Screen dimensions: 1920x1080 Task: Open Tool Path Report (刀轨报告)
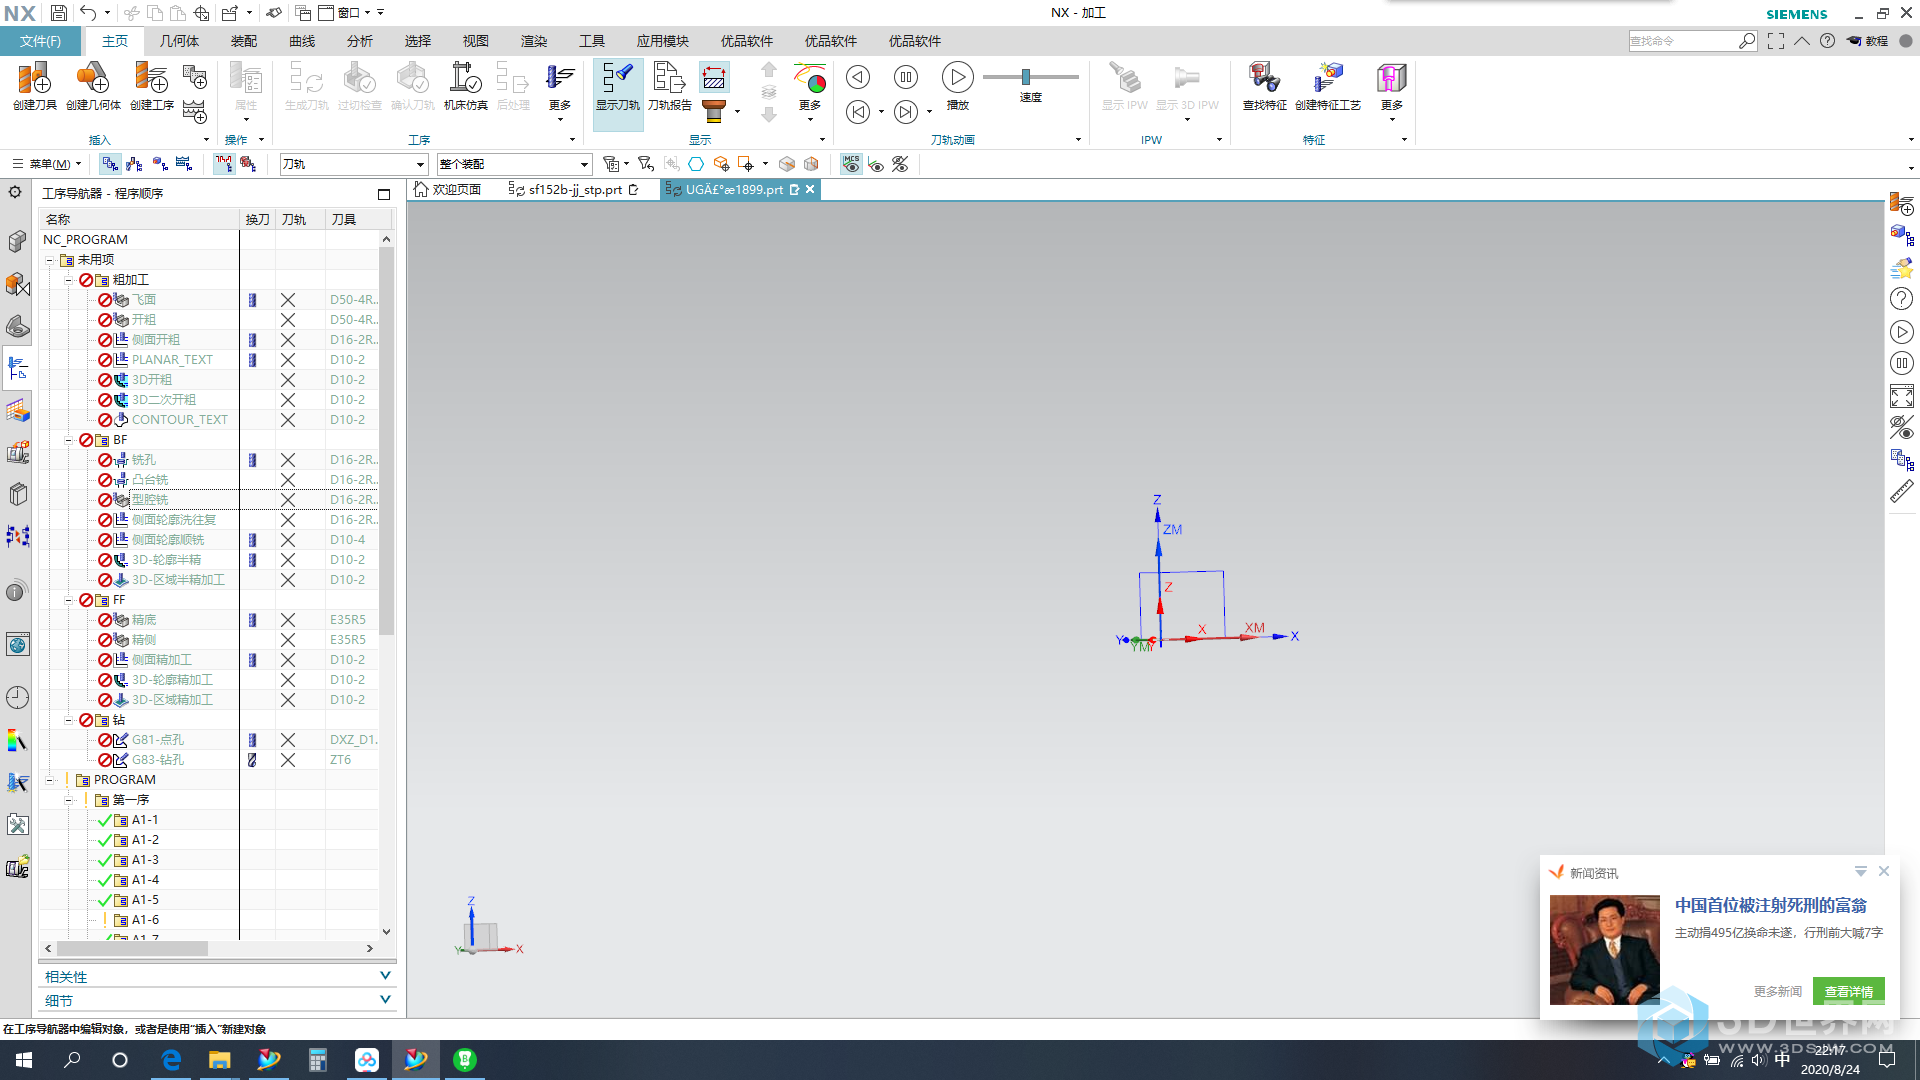pos(669,86)
